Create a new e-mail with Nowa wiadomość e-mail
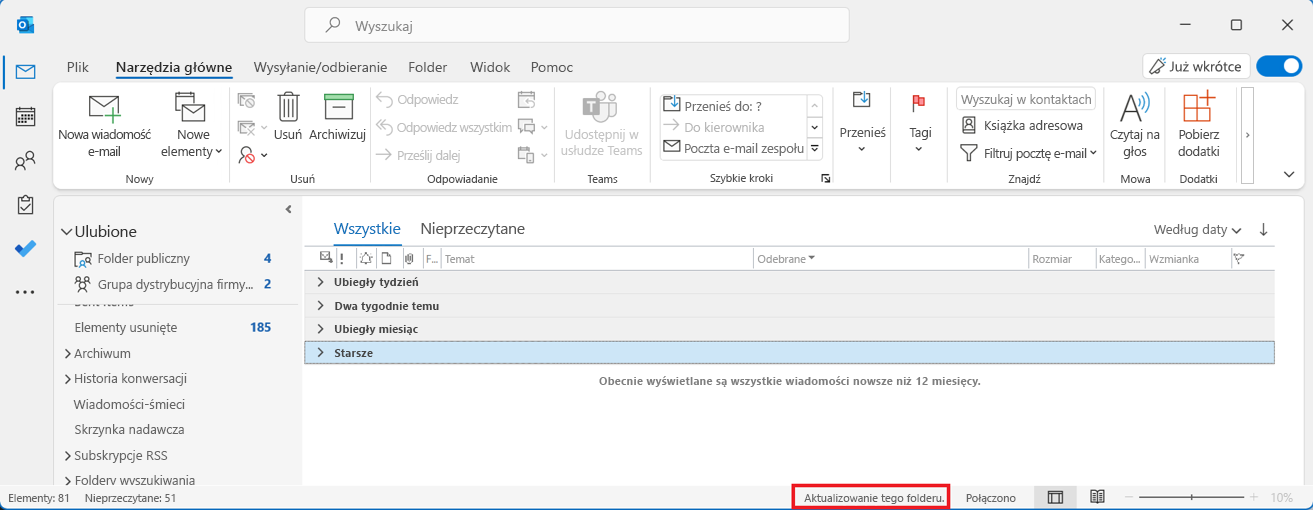 [104, 125]
